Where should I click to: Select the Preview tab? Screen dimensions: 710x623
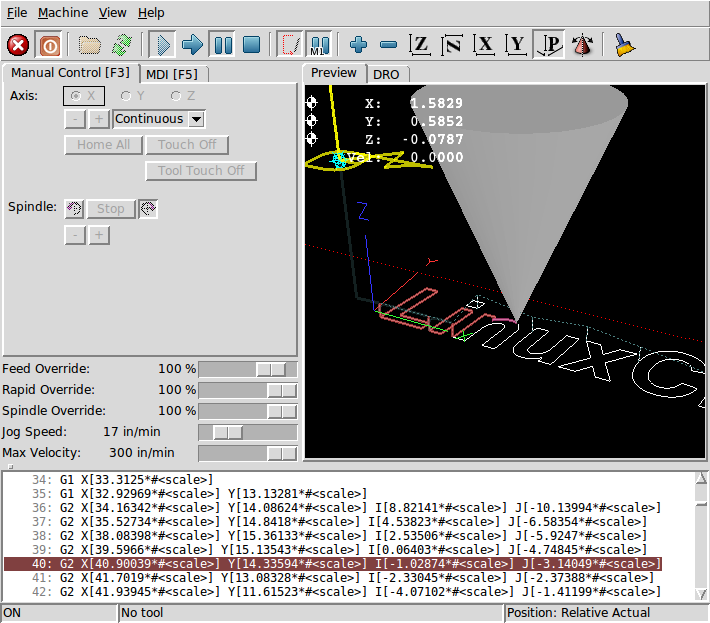tap(334, 73)
